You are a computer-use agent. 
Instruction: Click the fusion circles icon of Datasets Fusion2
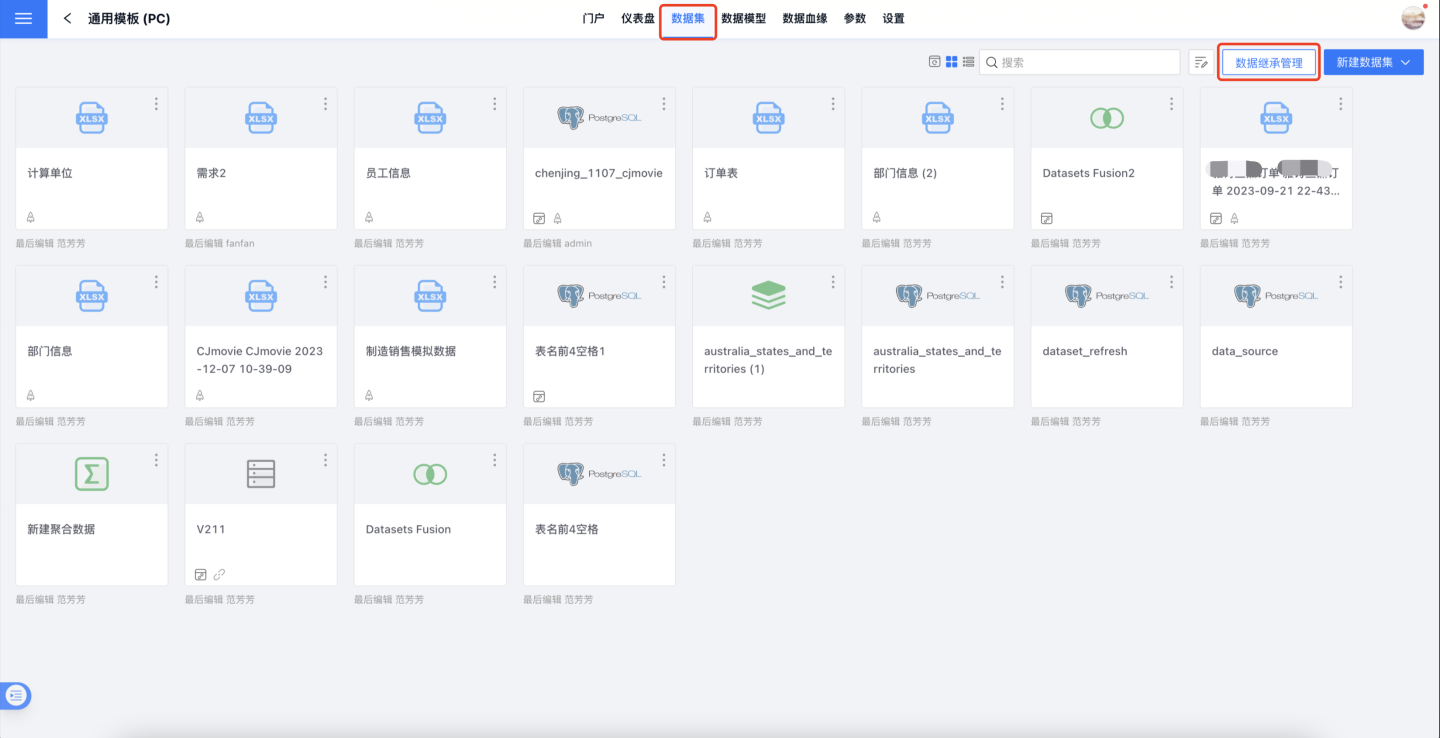1107,118
